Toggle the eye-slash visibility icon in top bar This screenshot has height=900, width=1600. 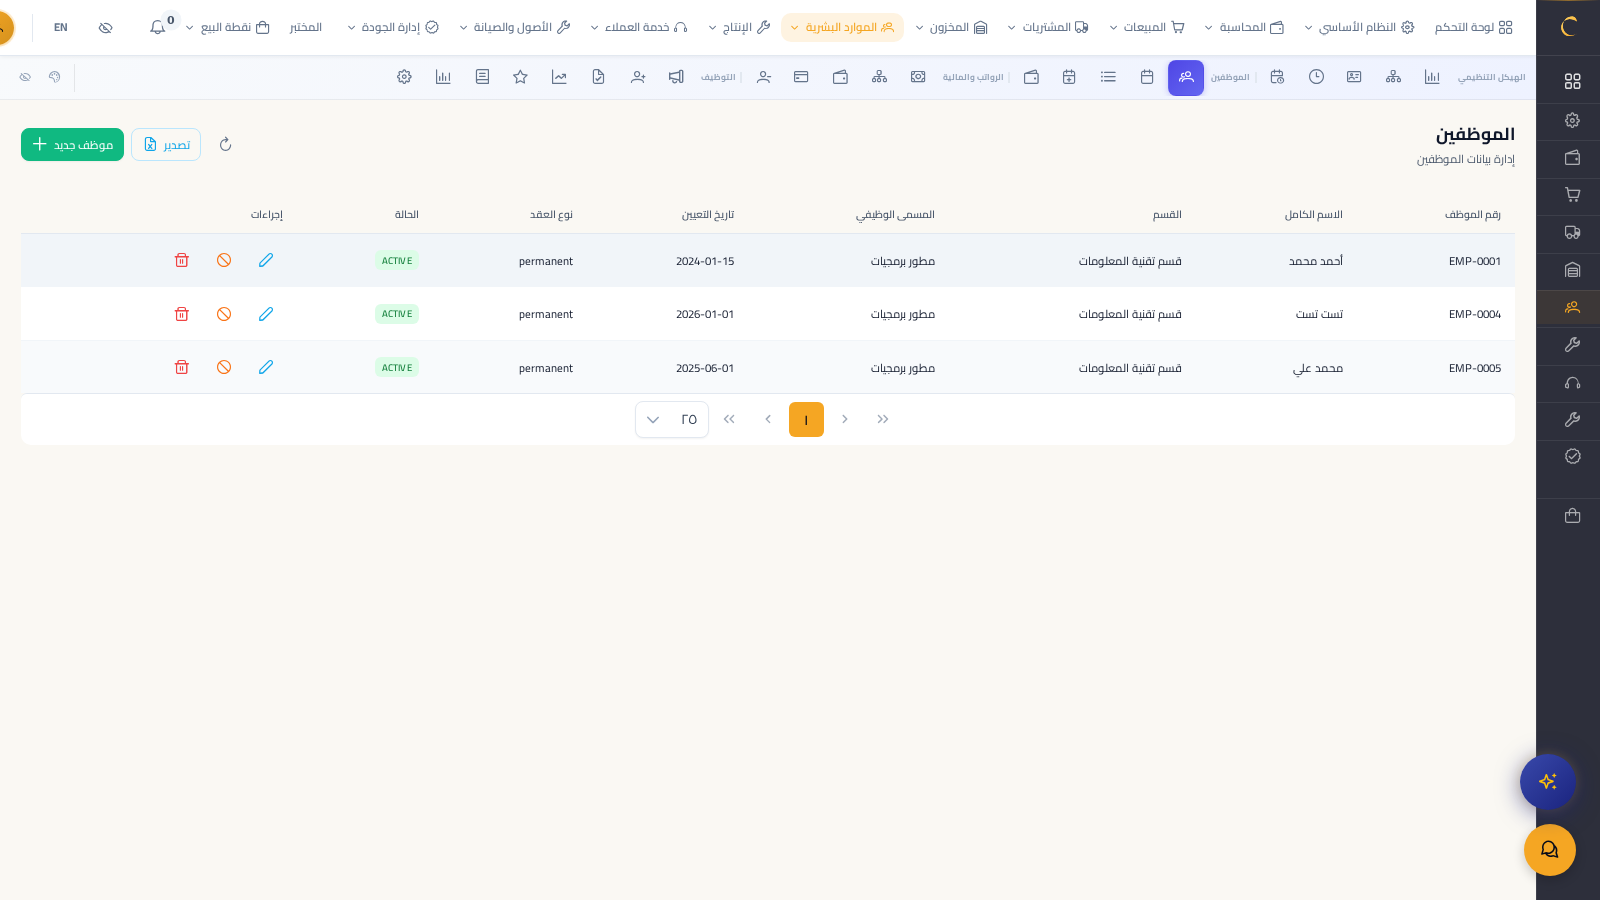tap(106, 28)
